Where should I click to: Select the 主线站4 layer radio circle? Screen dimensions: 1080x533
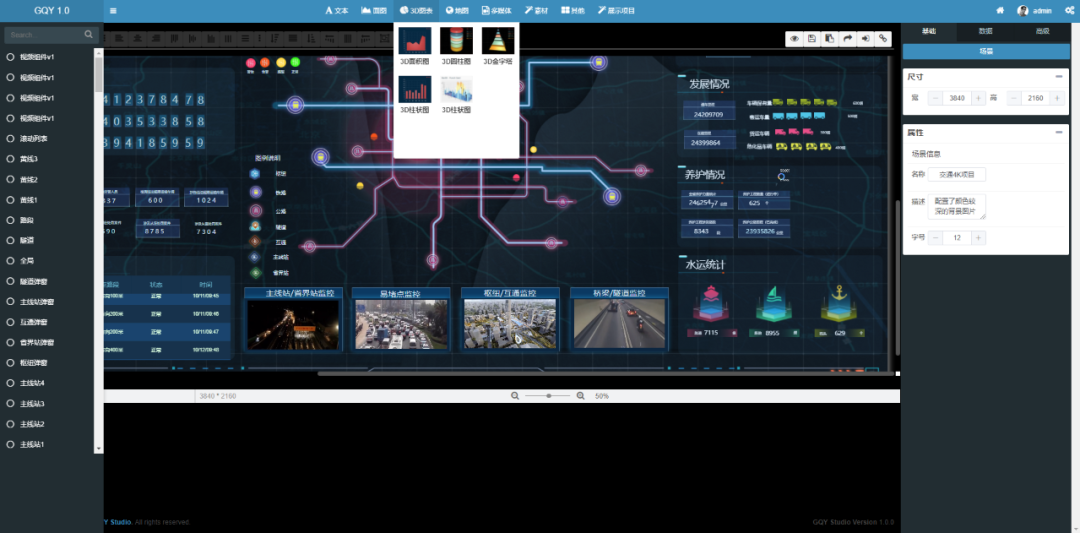click(x=10, y=383)
